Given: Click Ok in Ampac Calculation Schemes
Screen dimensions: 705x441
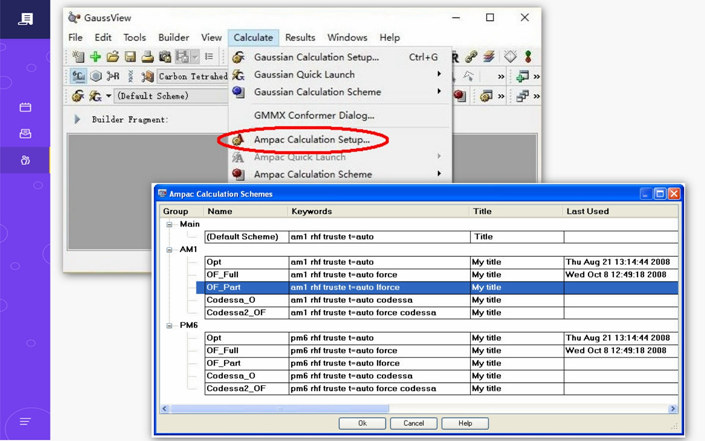Looking at the screenshot, I should click(x=362, y=423).
